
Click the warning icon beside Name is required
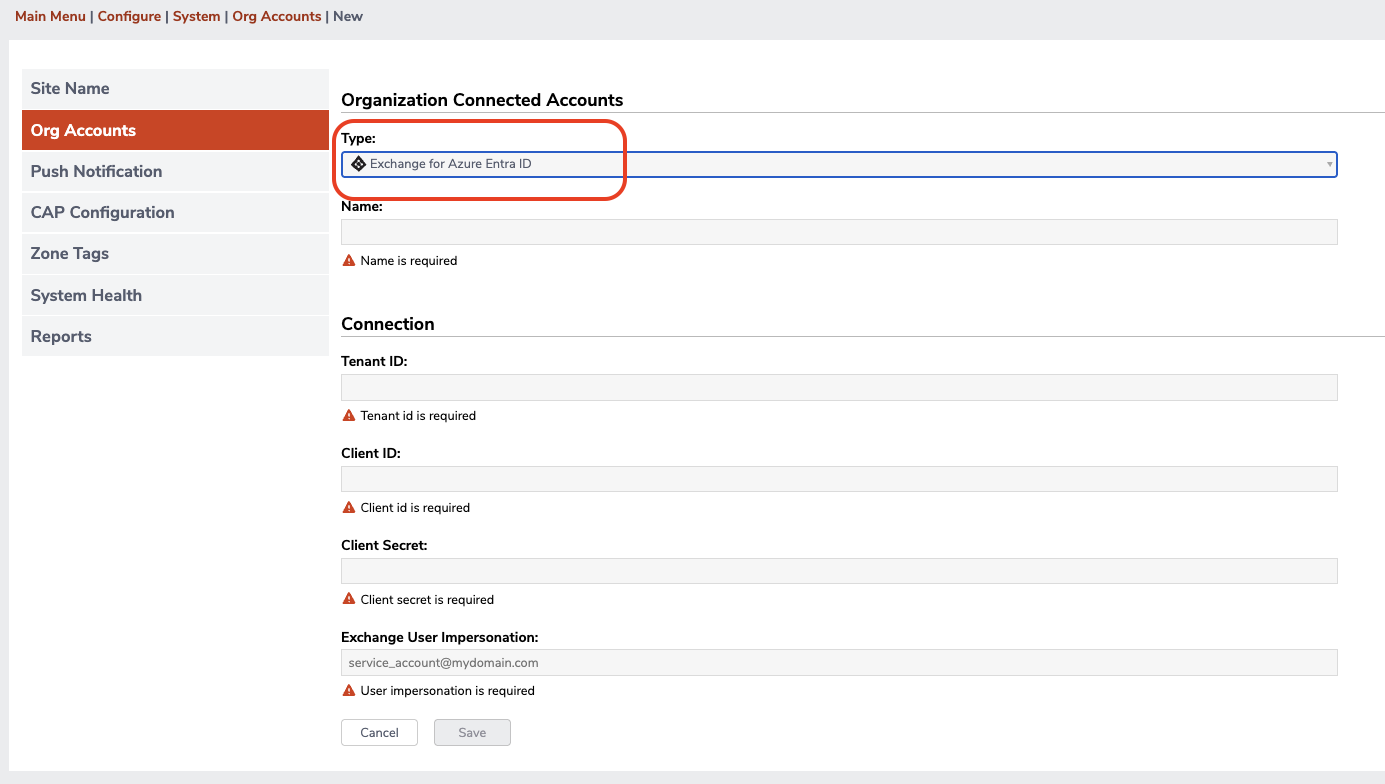click(x=349, y=260)
